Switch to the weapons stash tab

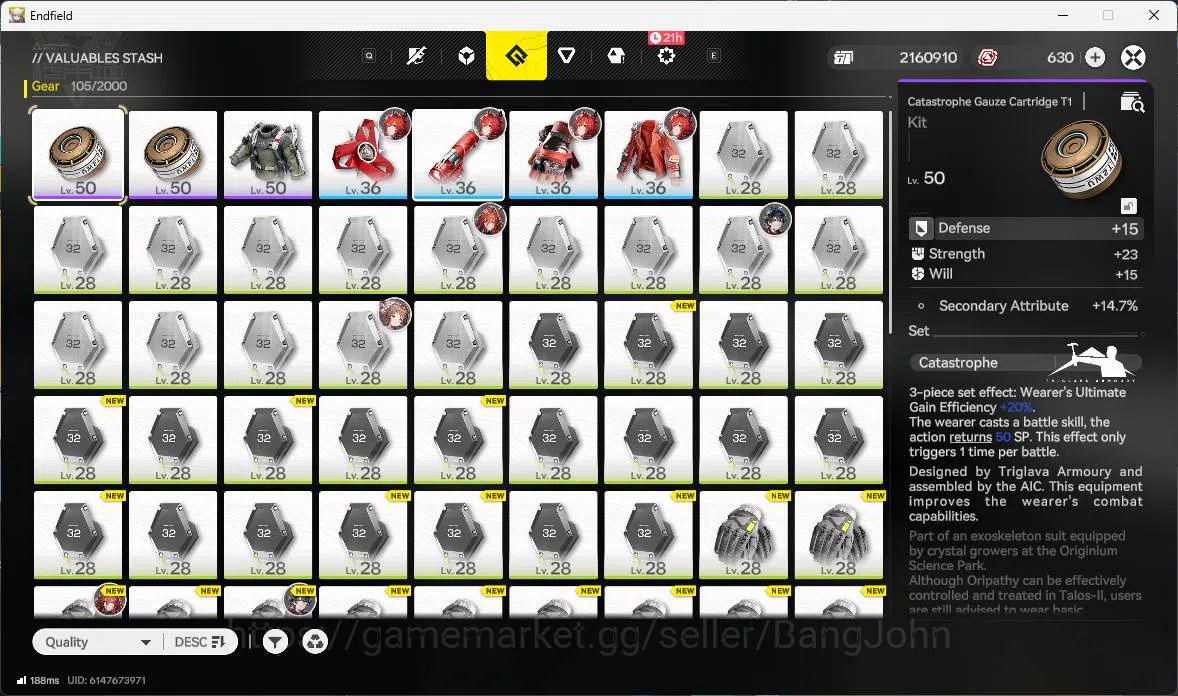pyautogui.click(x=416, y=56)
